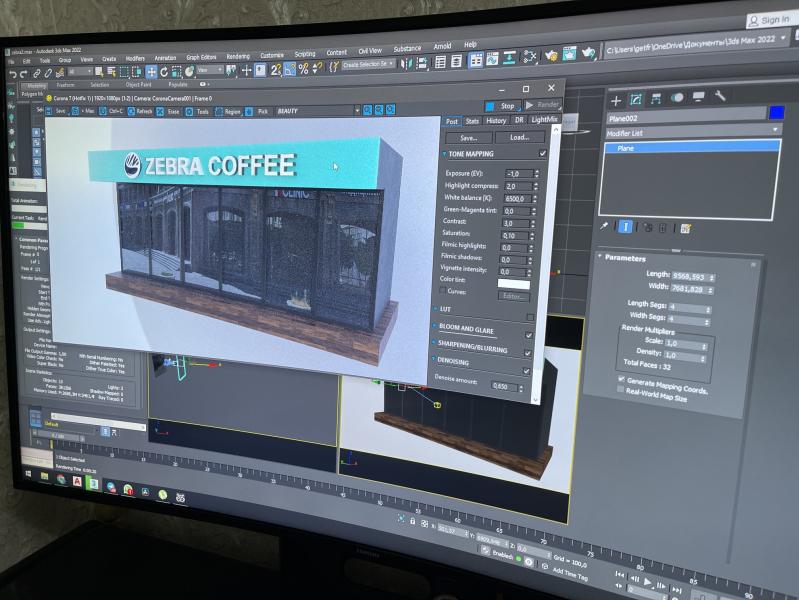Screen dimensions: 799x600
Task: Click the Load... button in Post tab
Action: 519,137
